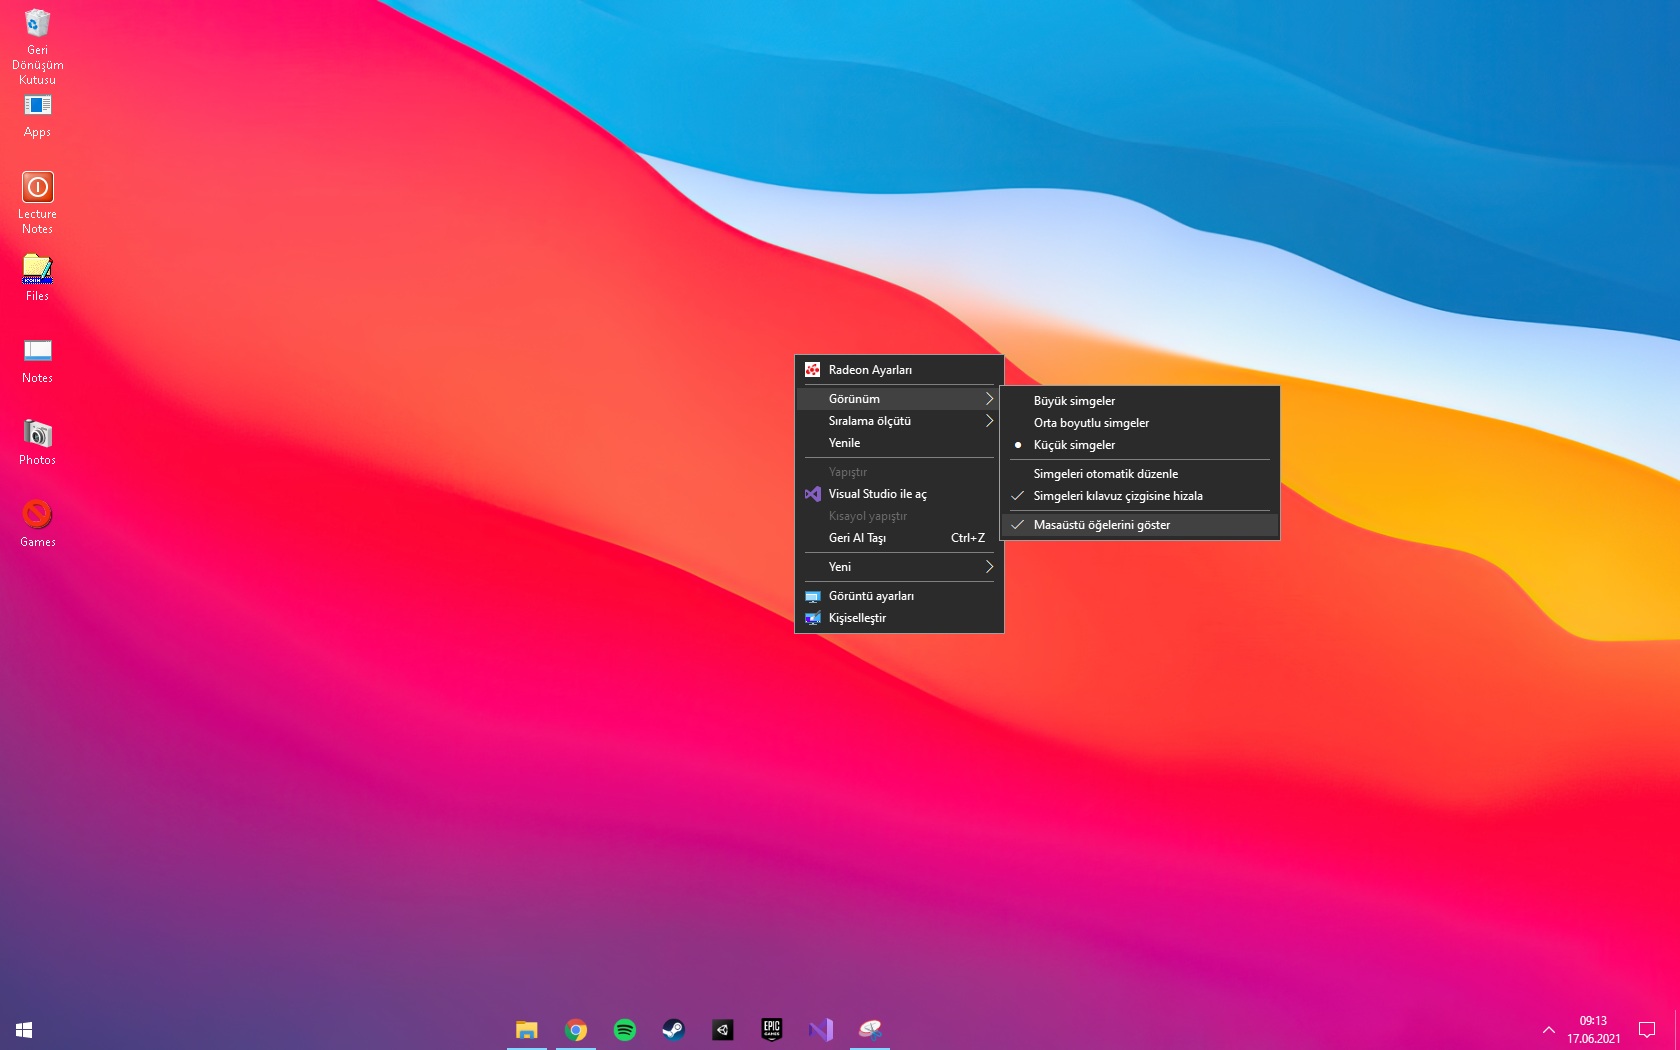The height and width of the screenshot is (1050, 1680).
Task: Open the clock and date flyout
Action: pyautogui.click(x=1594, y=1030)
